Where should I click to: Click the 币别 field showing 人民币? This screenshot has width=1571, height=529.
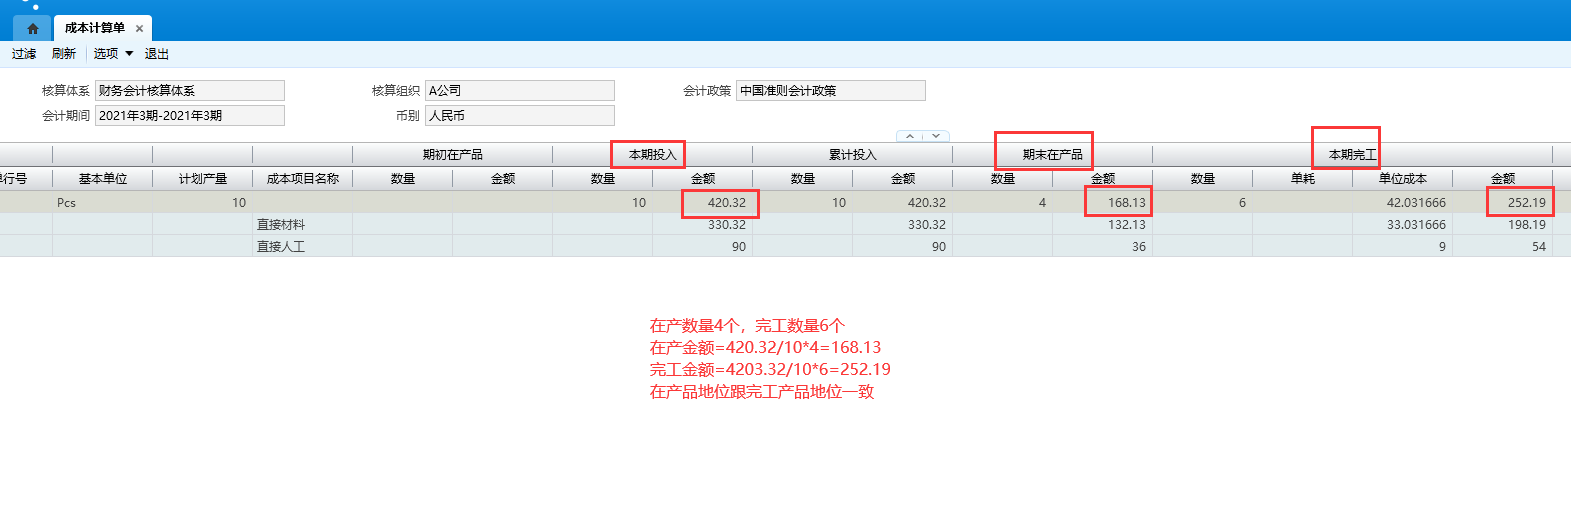pos(519,116)
